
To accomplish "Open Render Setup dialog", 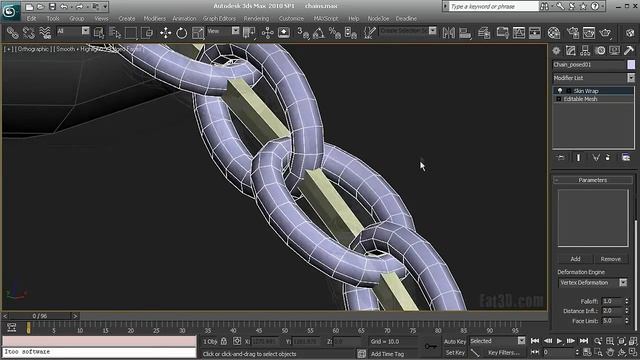I will click(573, 33).
